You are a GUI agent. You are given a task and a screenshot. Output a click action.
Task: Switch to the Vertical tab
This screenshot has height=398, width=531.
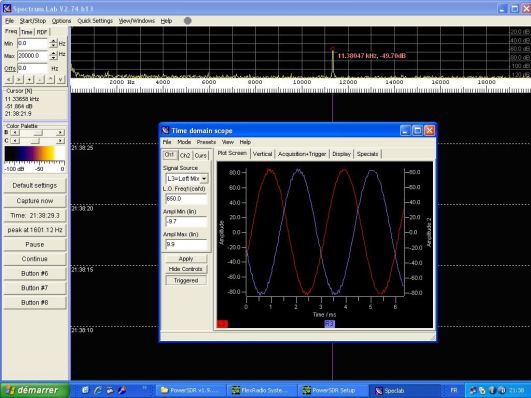pyautogui.click(x=262, y=154)
